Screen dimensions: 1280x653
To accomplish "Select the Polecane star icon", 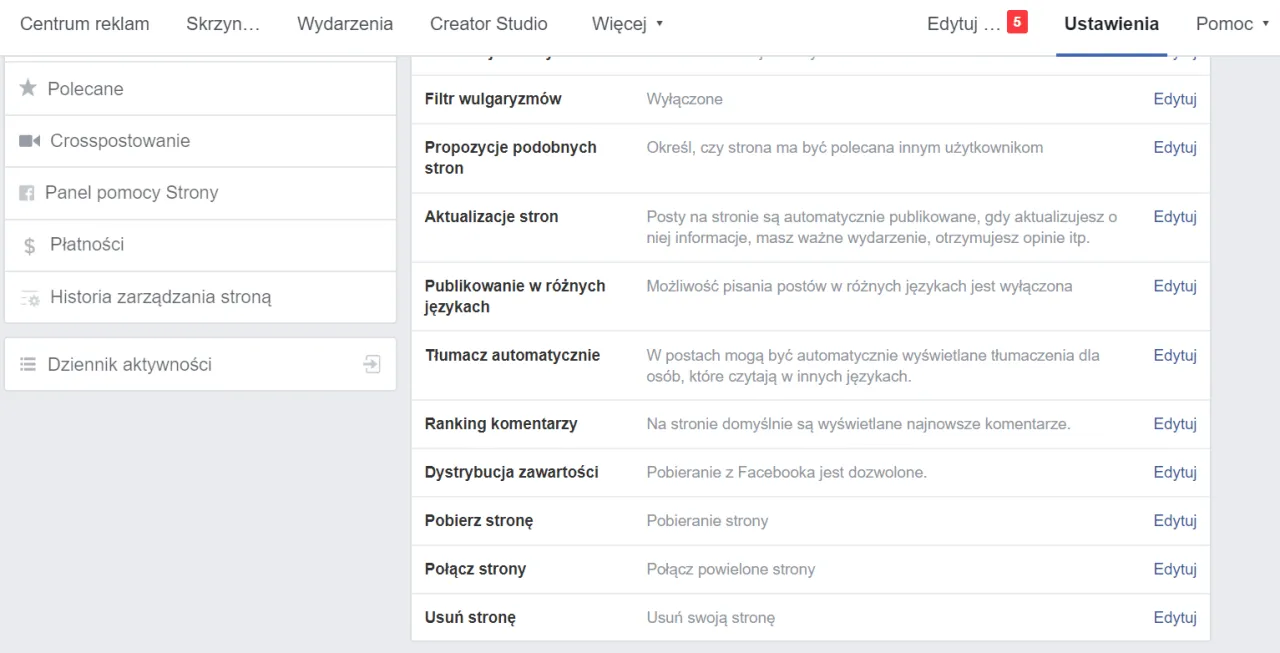I will click(28, 88).
